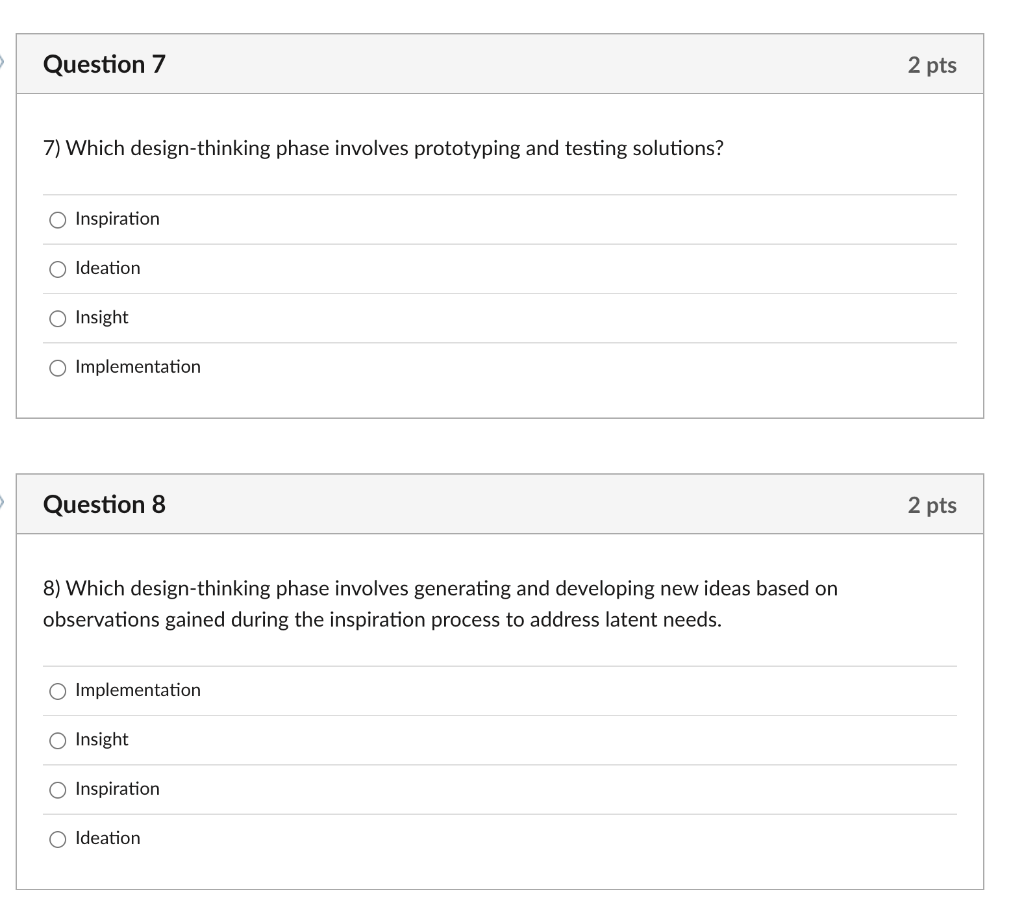
Task: Click the arrow marker beside Question 8
Action: click(x=3, y=501)
